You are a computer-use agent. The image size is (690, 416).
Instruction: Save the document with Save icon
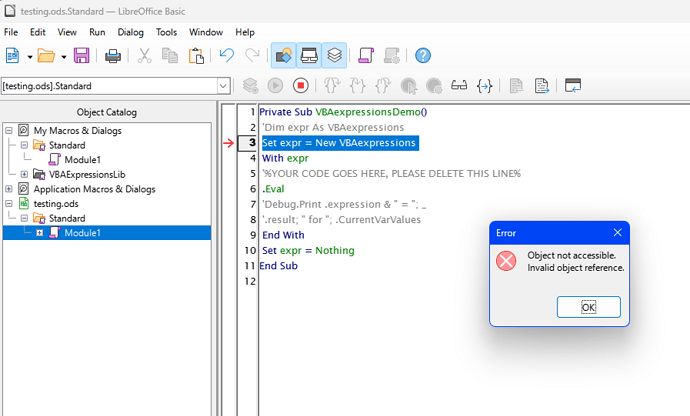(x=81, y=56)
